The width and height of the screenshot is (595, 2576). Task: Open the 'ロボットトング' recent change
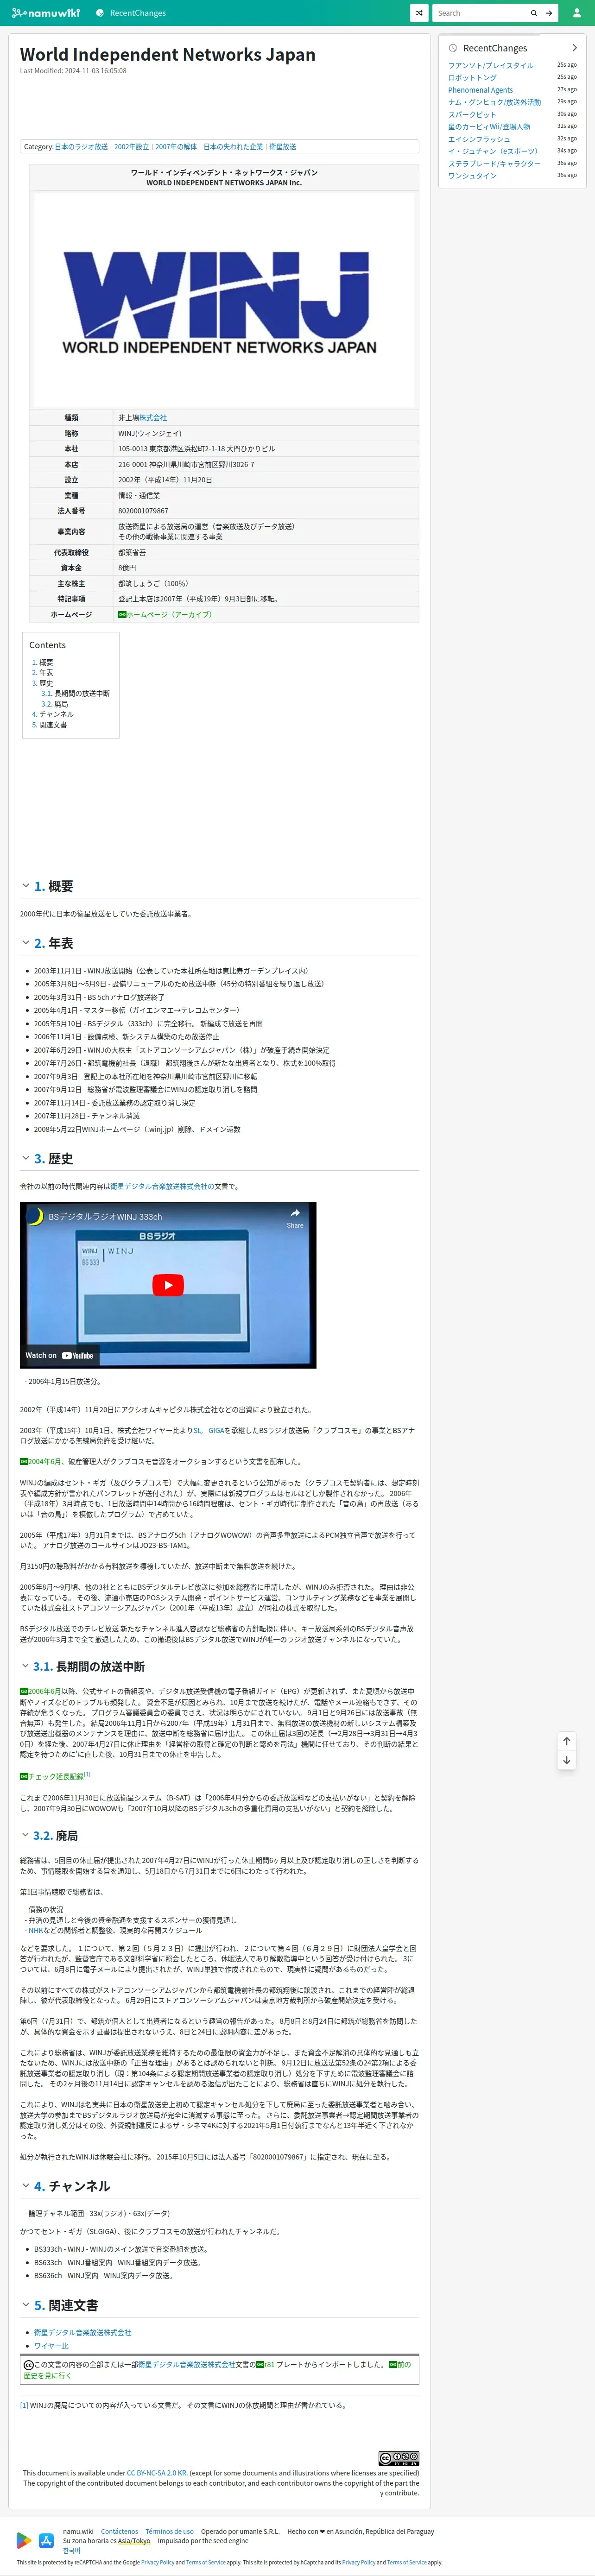472,78
